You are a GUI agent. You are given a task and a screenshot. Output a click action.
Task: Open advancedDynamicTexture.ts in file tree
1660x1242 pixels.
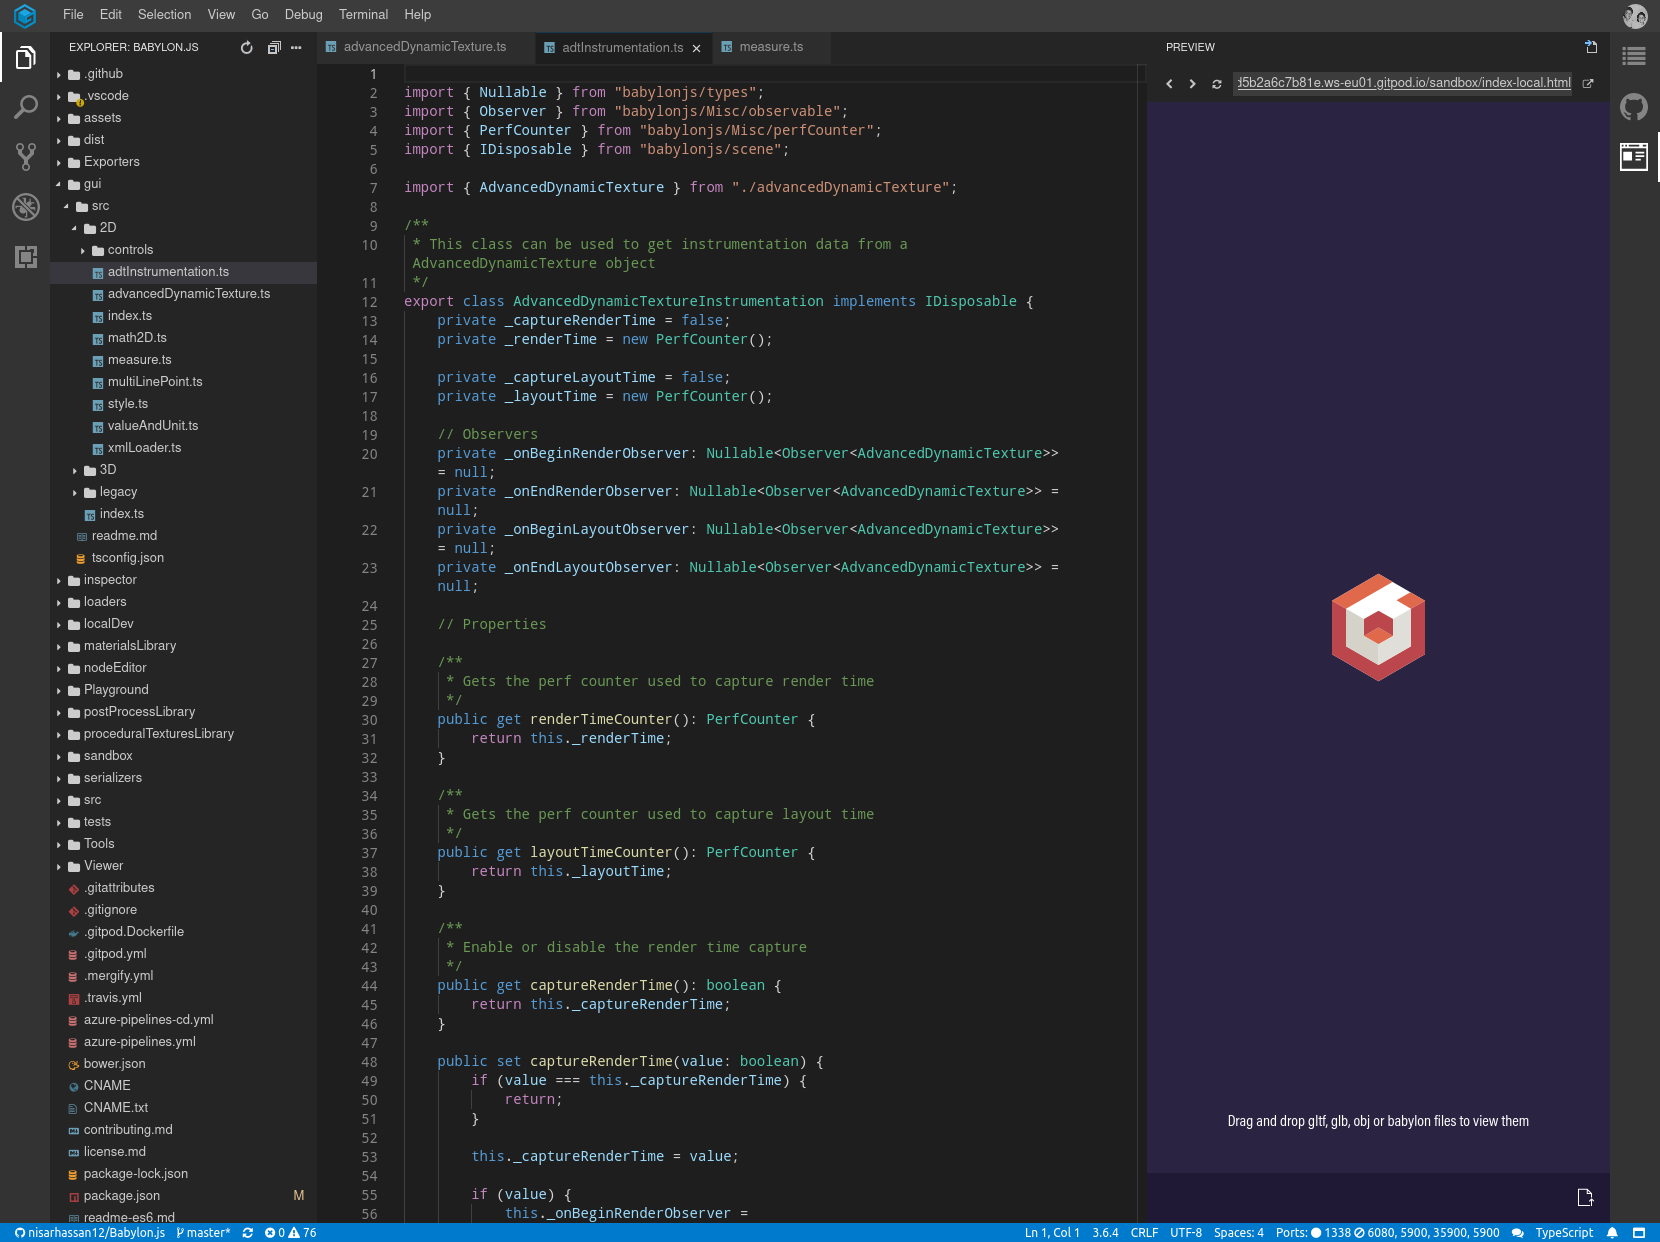pyautogui.click(x=183, y=294)
